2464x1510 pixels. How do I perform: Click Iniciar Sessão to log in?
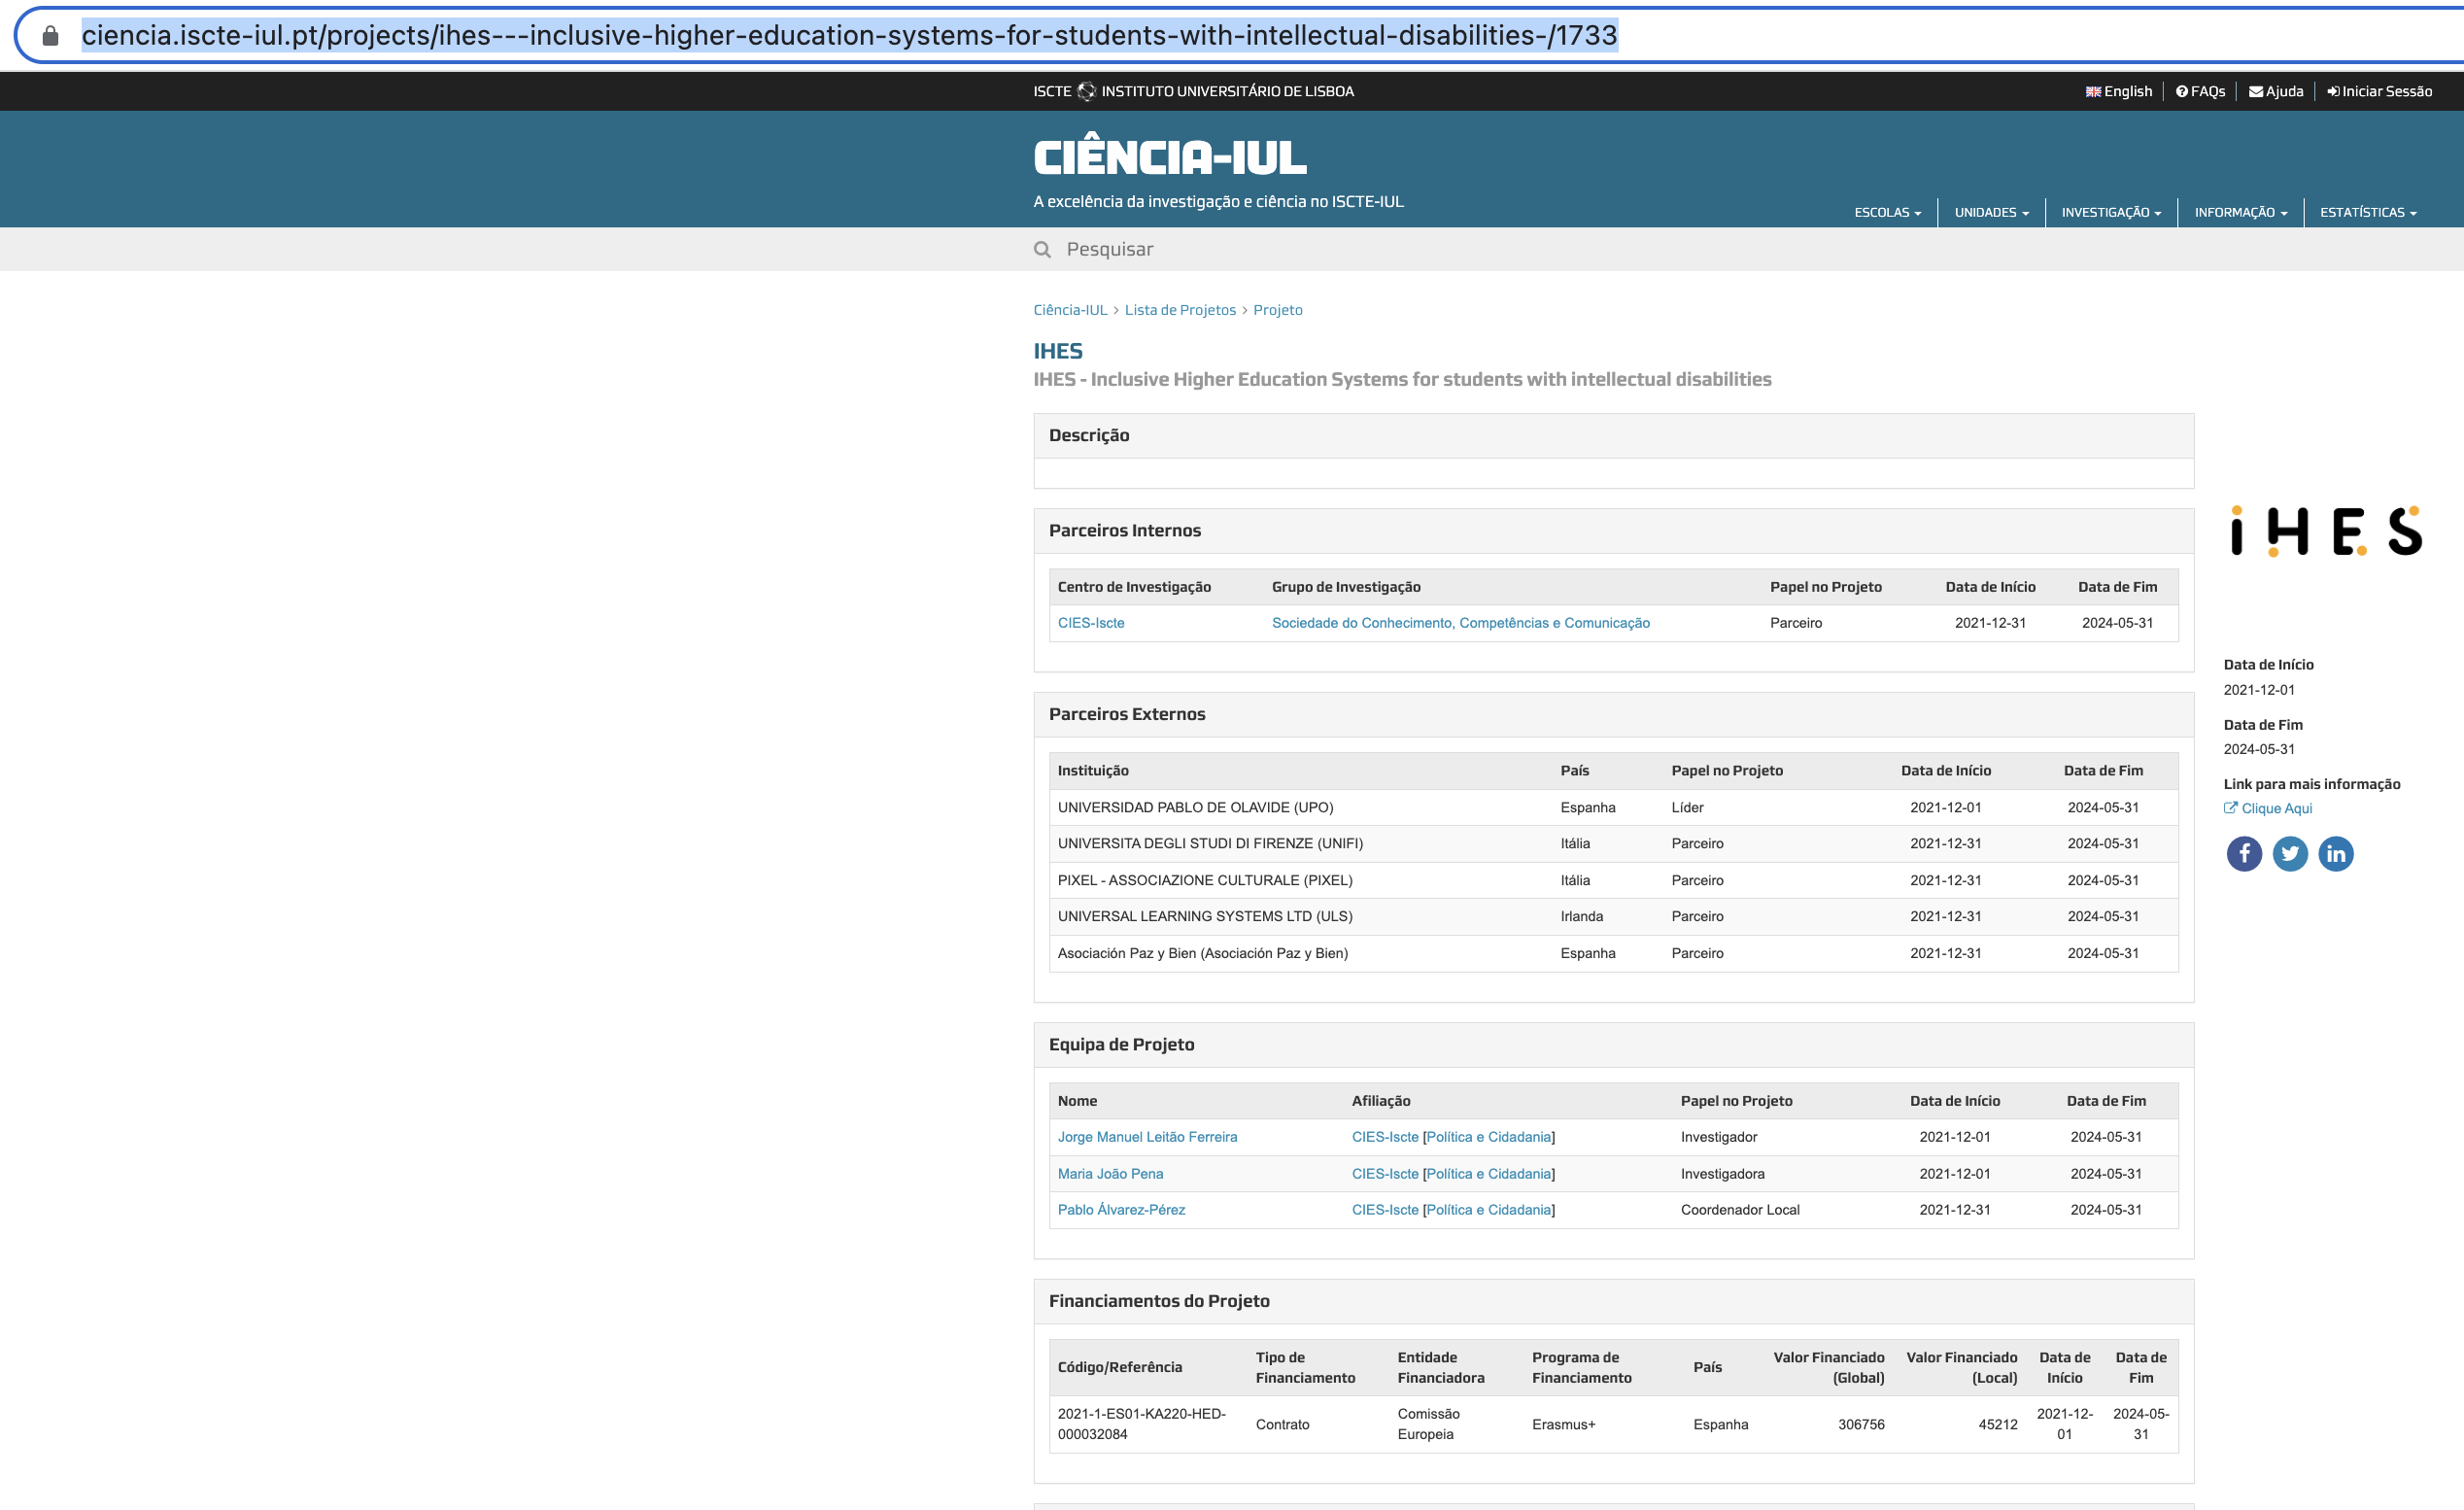point(2379,91)
